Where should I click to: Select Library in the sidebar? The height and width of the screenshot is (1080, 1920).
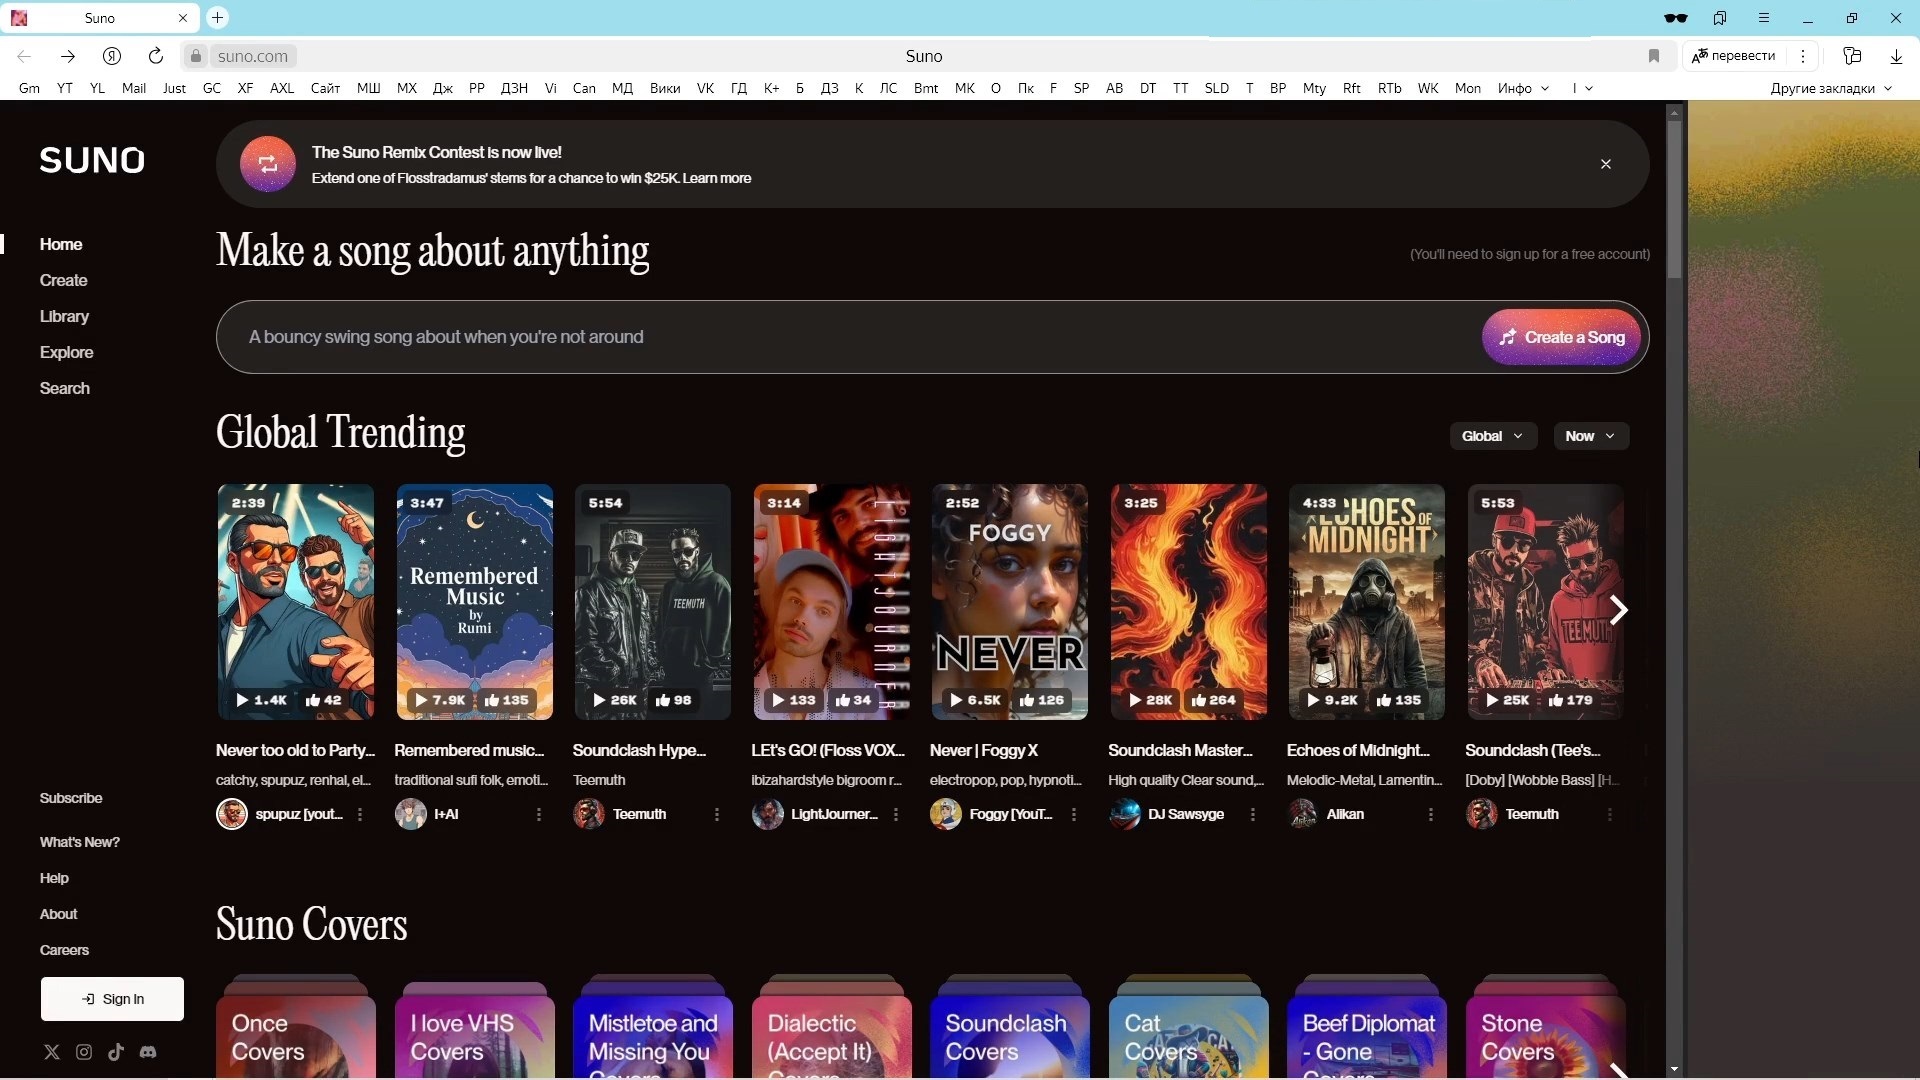(64, 316)
